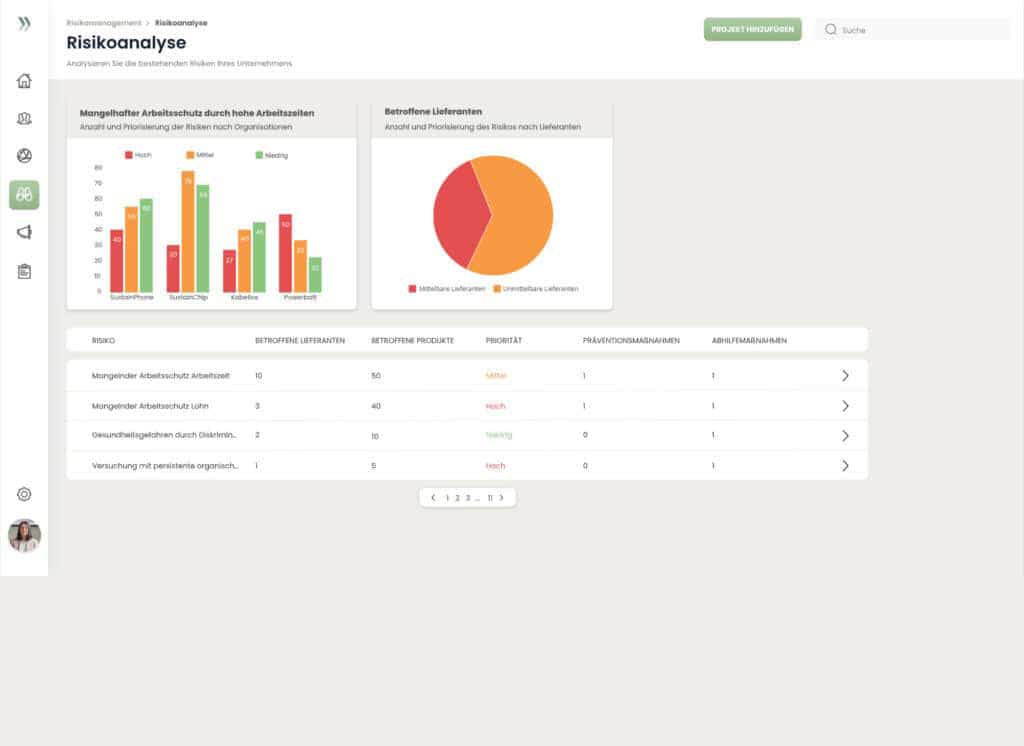Select page 1 in pagination

coord(447,498)
